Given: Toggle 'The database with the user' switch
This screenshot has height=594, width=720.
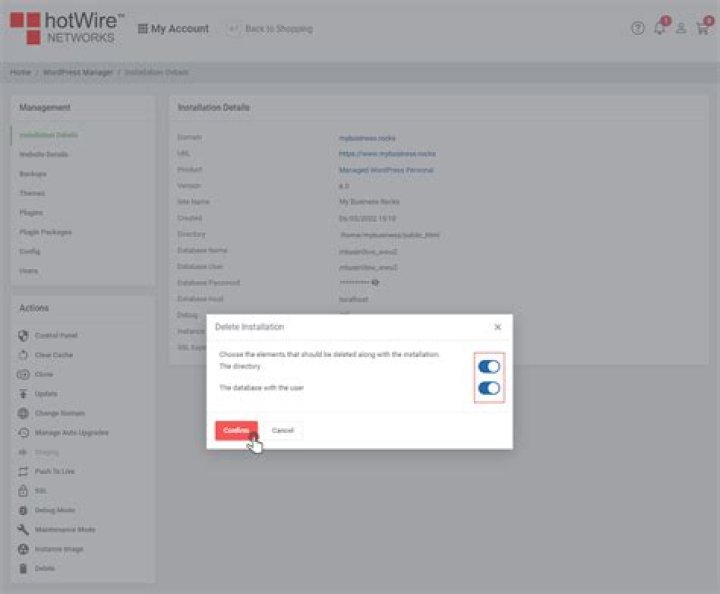Looking at the screenshot, I should 489,388.
